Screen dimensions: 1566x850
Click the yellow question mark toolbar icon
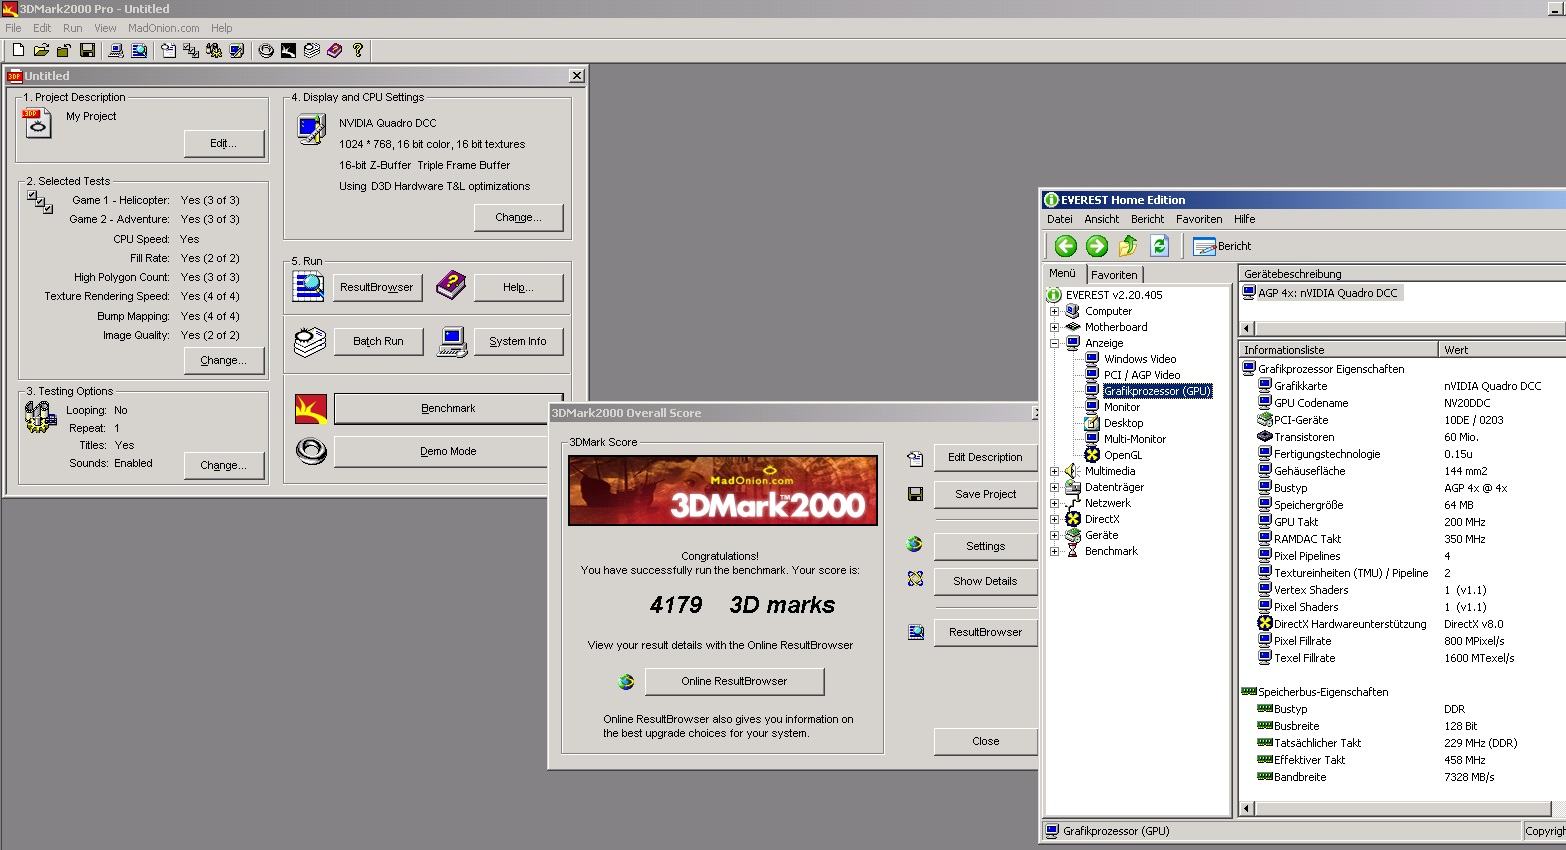tap(358, 50)
